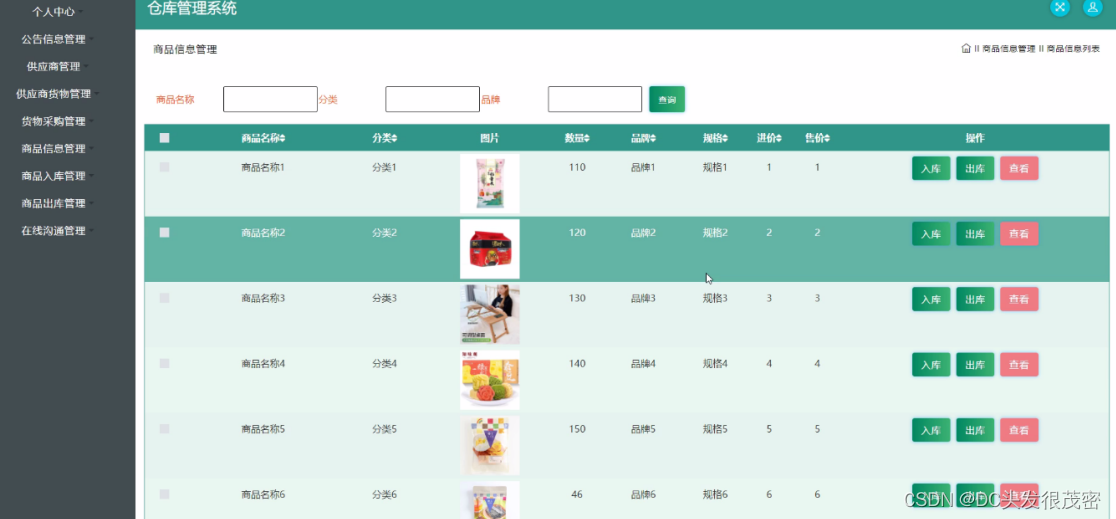The height and width of the screenshot is (519, 1116).
Task: Check the box for 商品名称6 row
Action: point(164,494)
